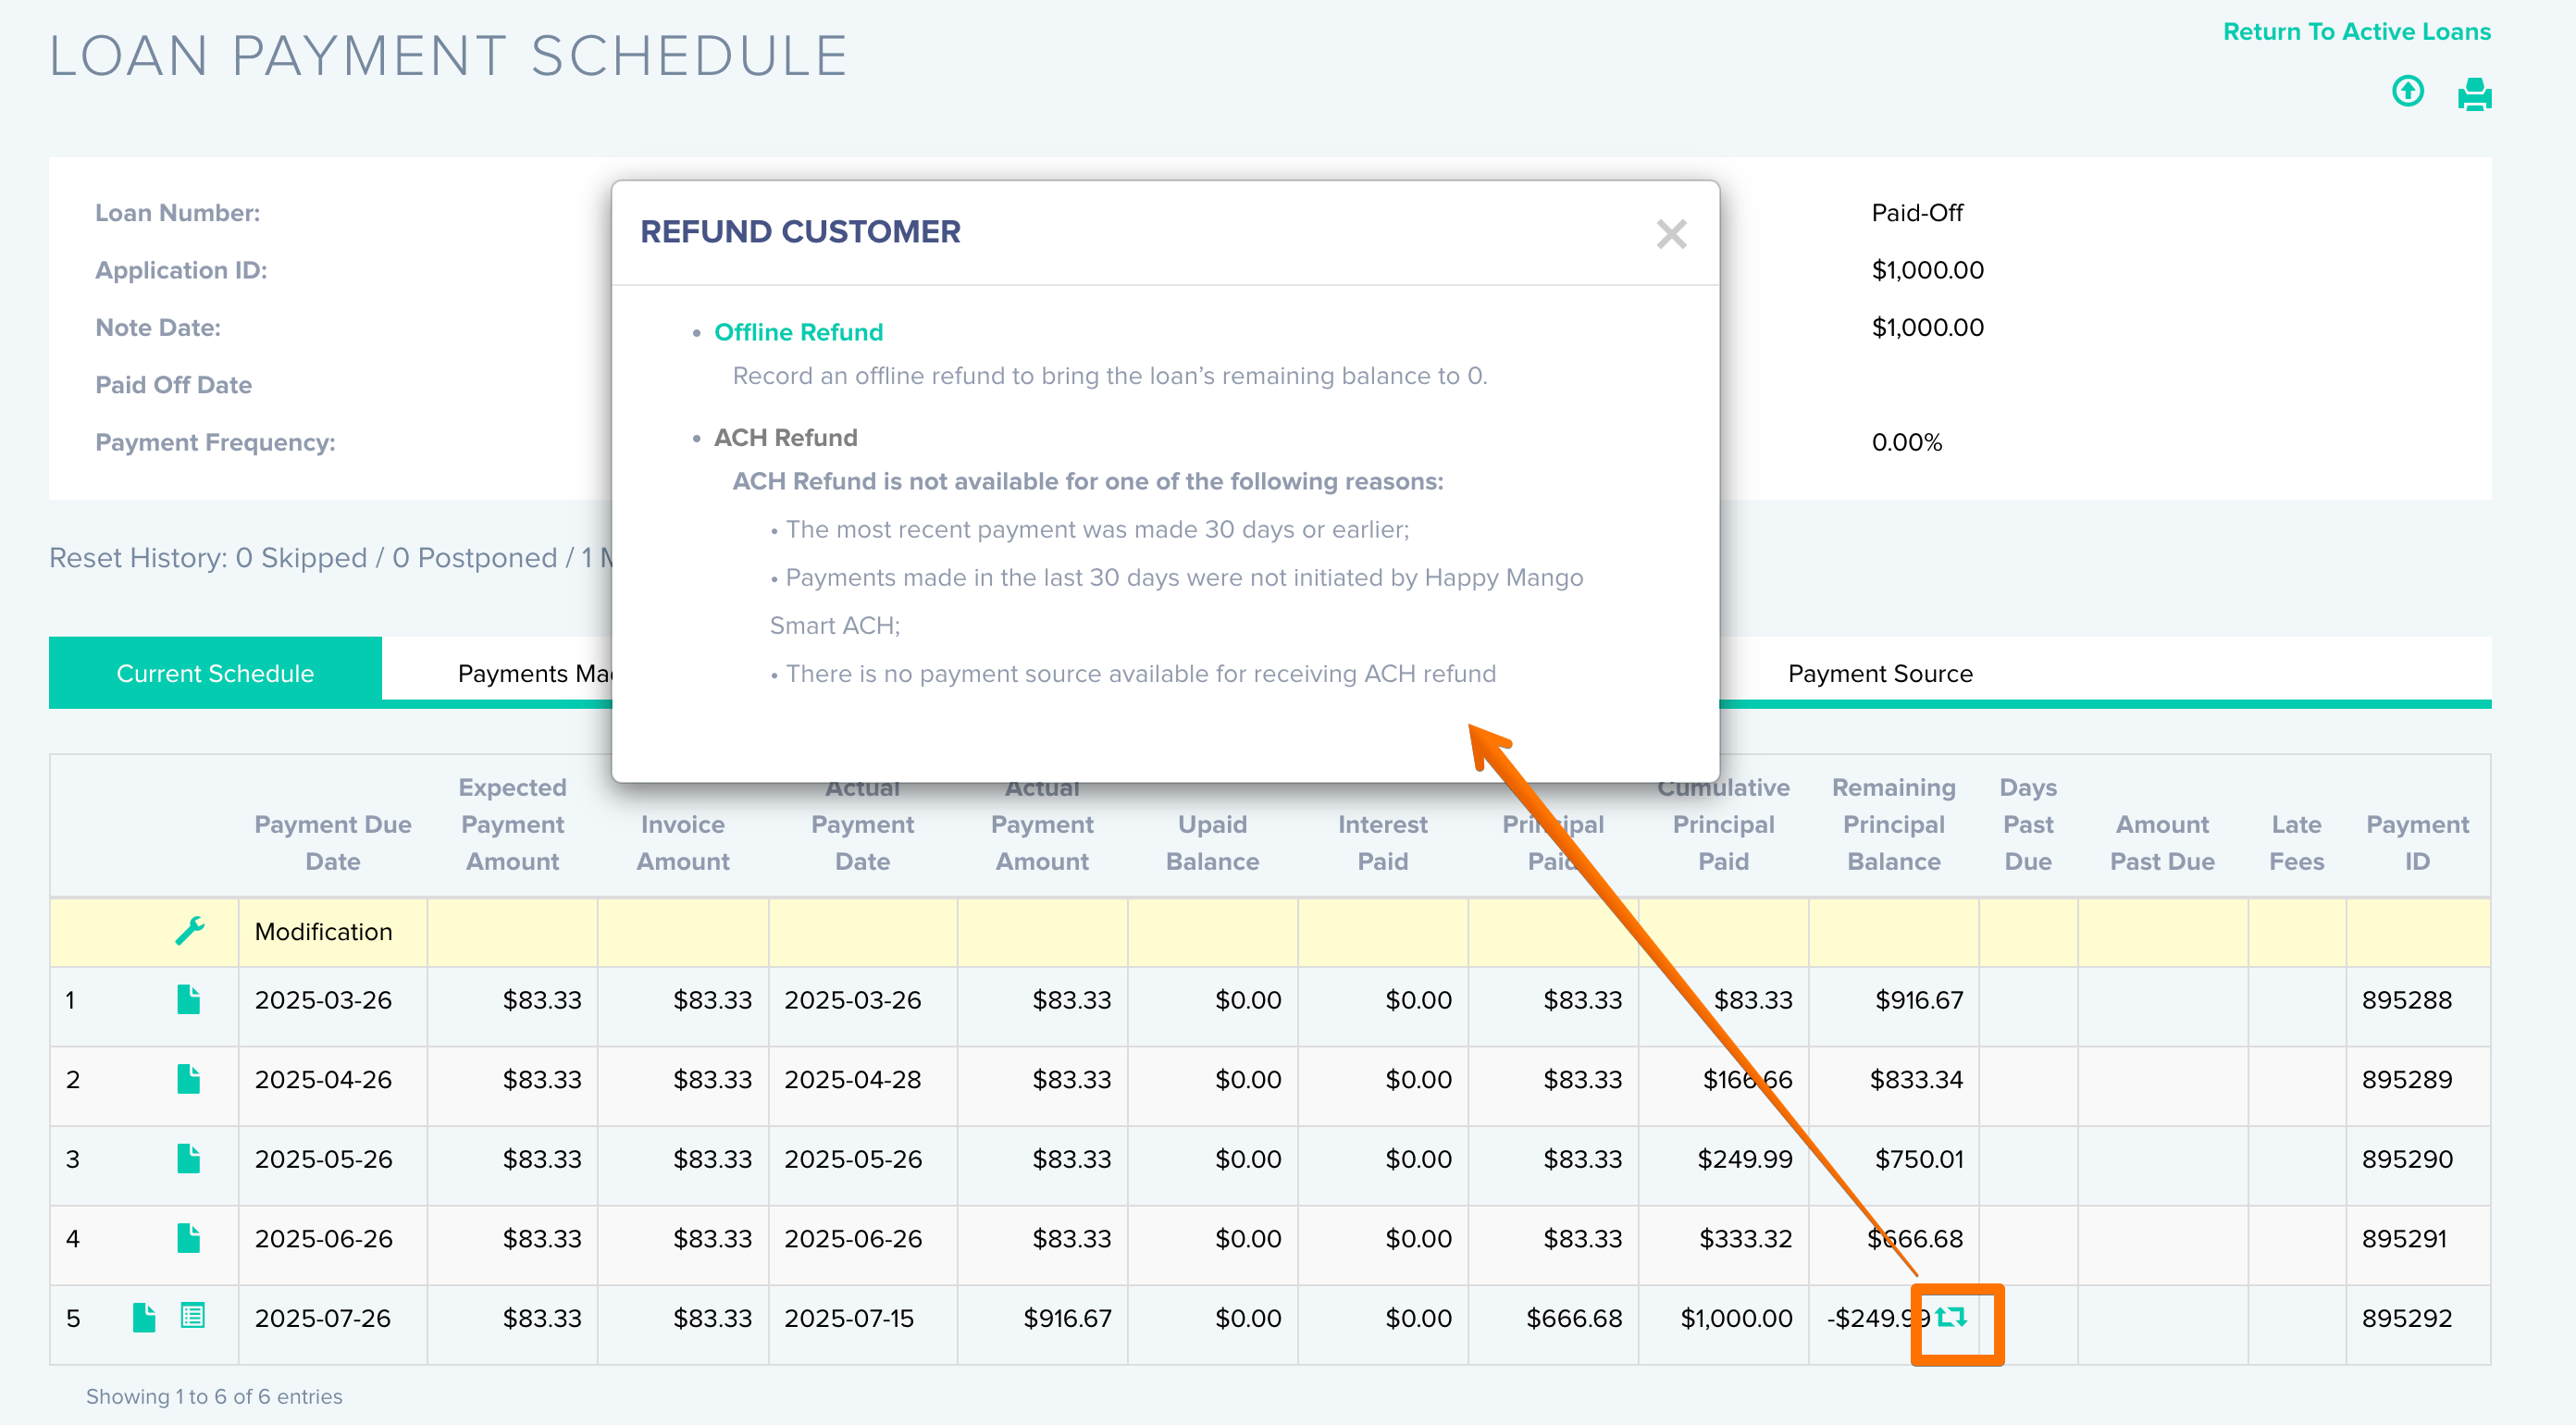Click the Payment ID column header
The width and height of the screenshot is (2576, 1425).
coord(2416,842)
